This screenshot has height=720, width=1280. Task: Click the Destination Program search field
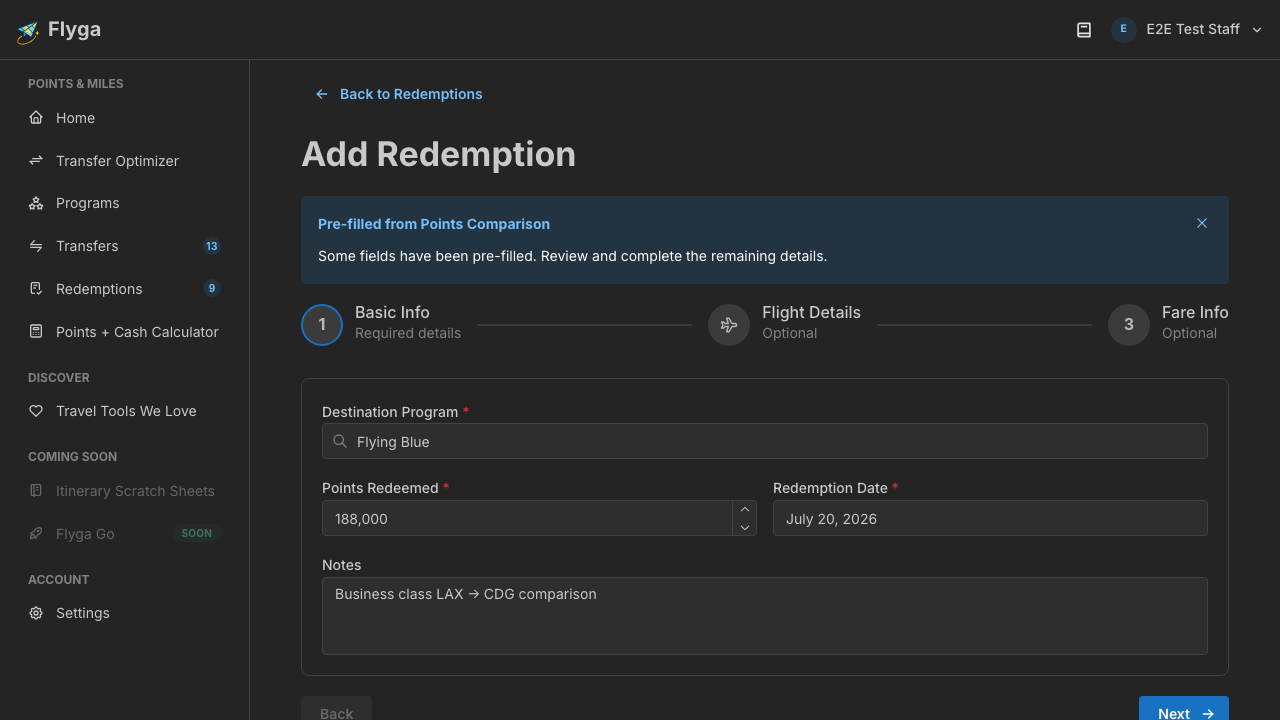click(x=765, y=442)
